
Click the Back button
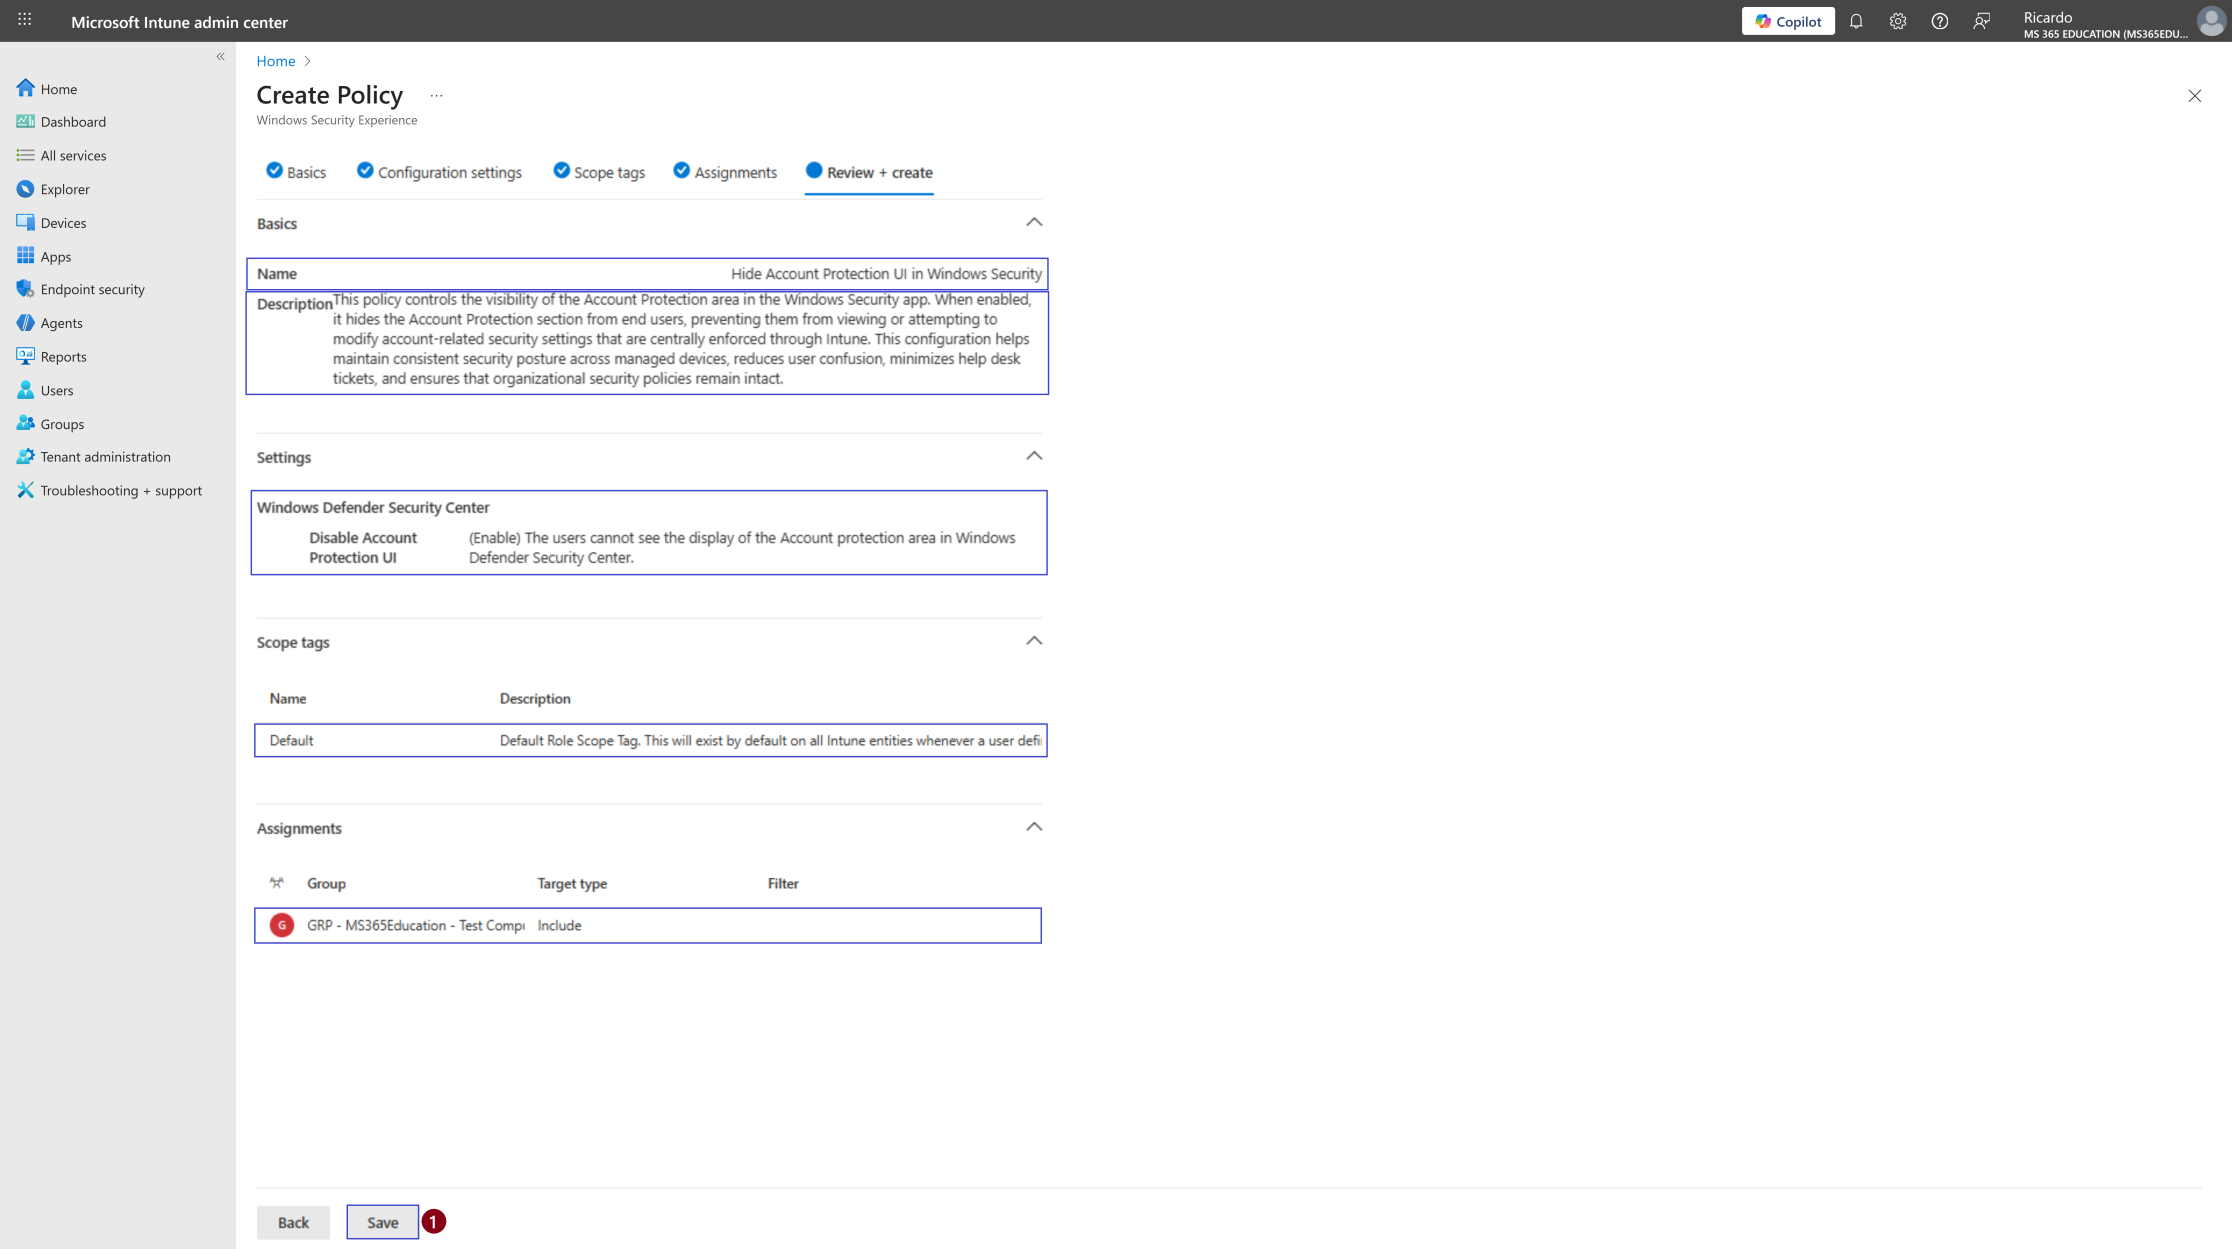[x=293, y=1222]
